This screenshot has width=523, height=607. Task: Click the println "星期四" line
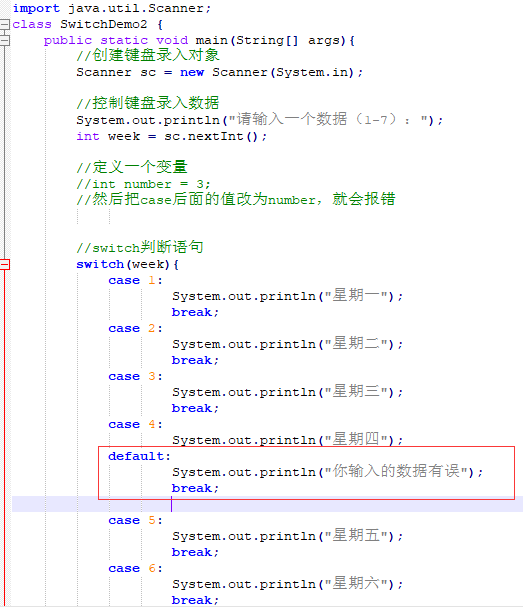tap(287, 440)
